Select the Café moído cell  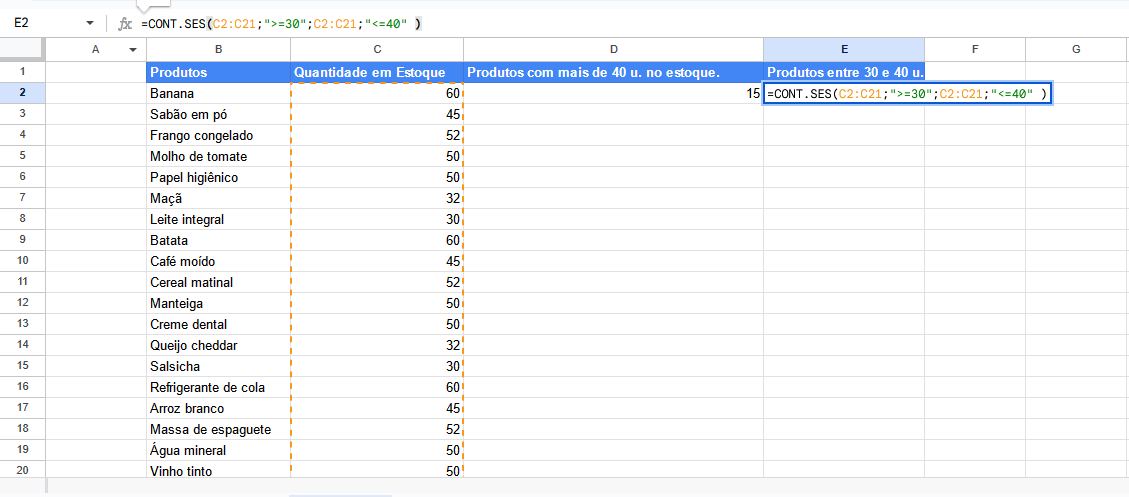coord(218,261)
